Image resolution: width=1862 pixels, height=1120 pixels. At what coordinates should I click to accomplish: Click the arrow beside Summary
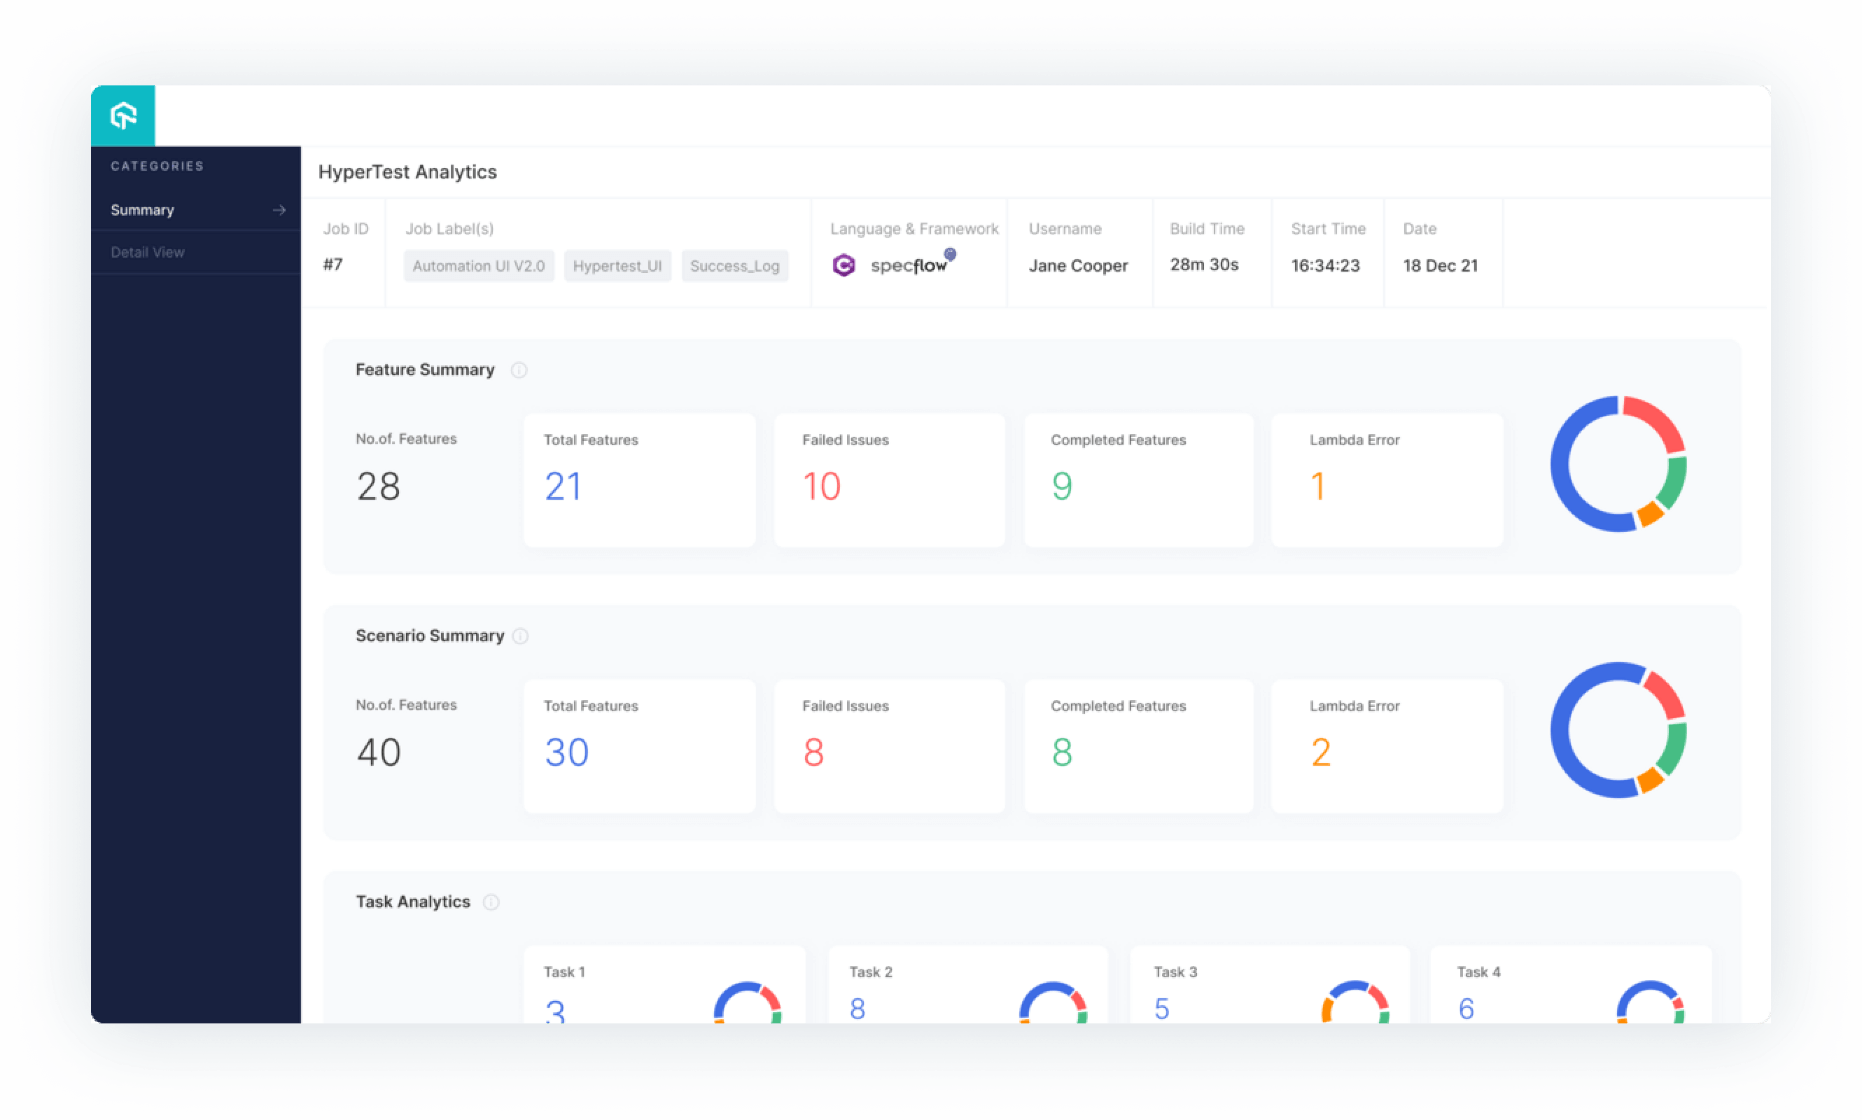point(279,210)
